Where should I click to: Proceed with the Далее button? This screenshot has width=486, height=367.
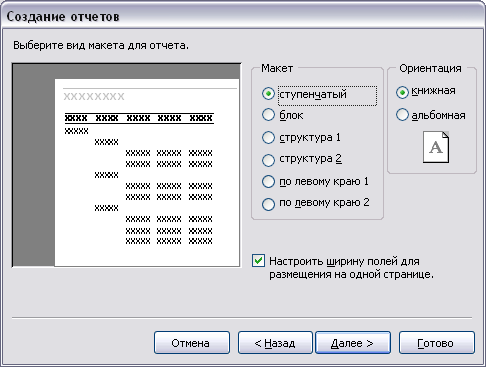coord(353,343)
